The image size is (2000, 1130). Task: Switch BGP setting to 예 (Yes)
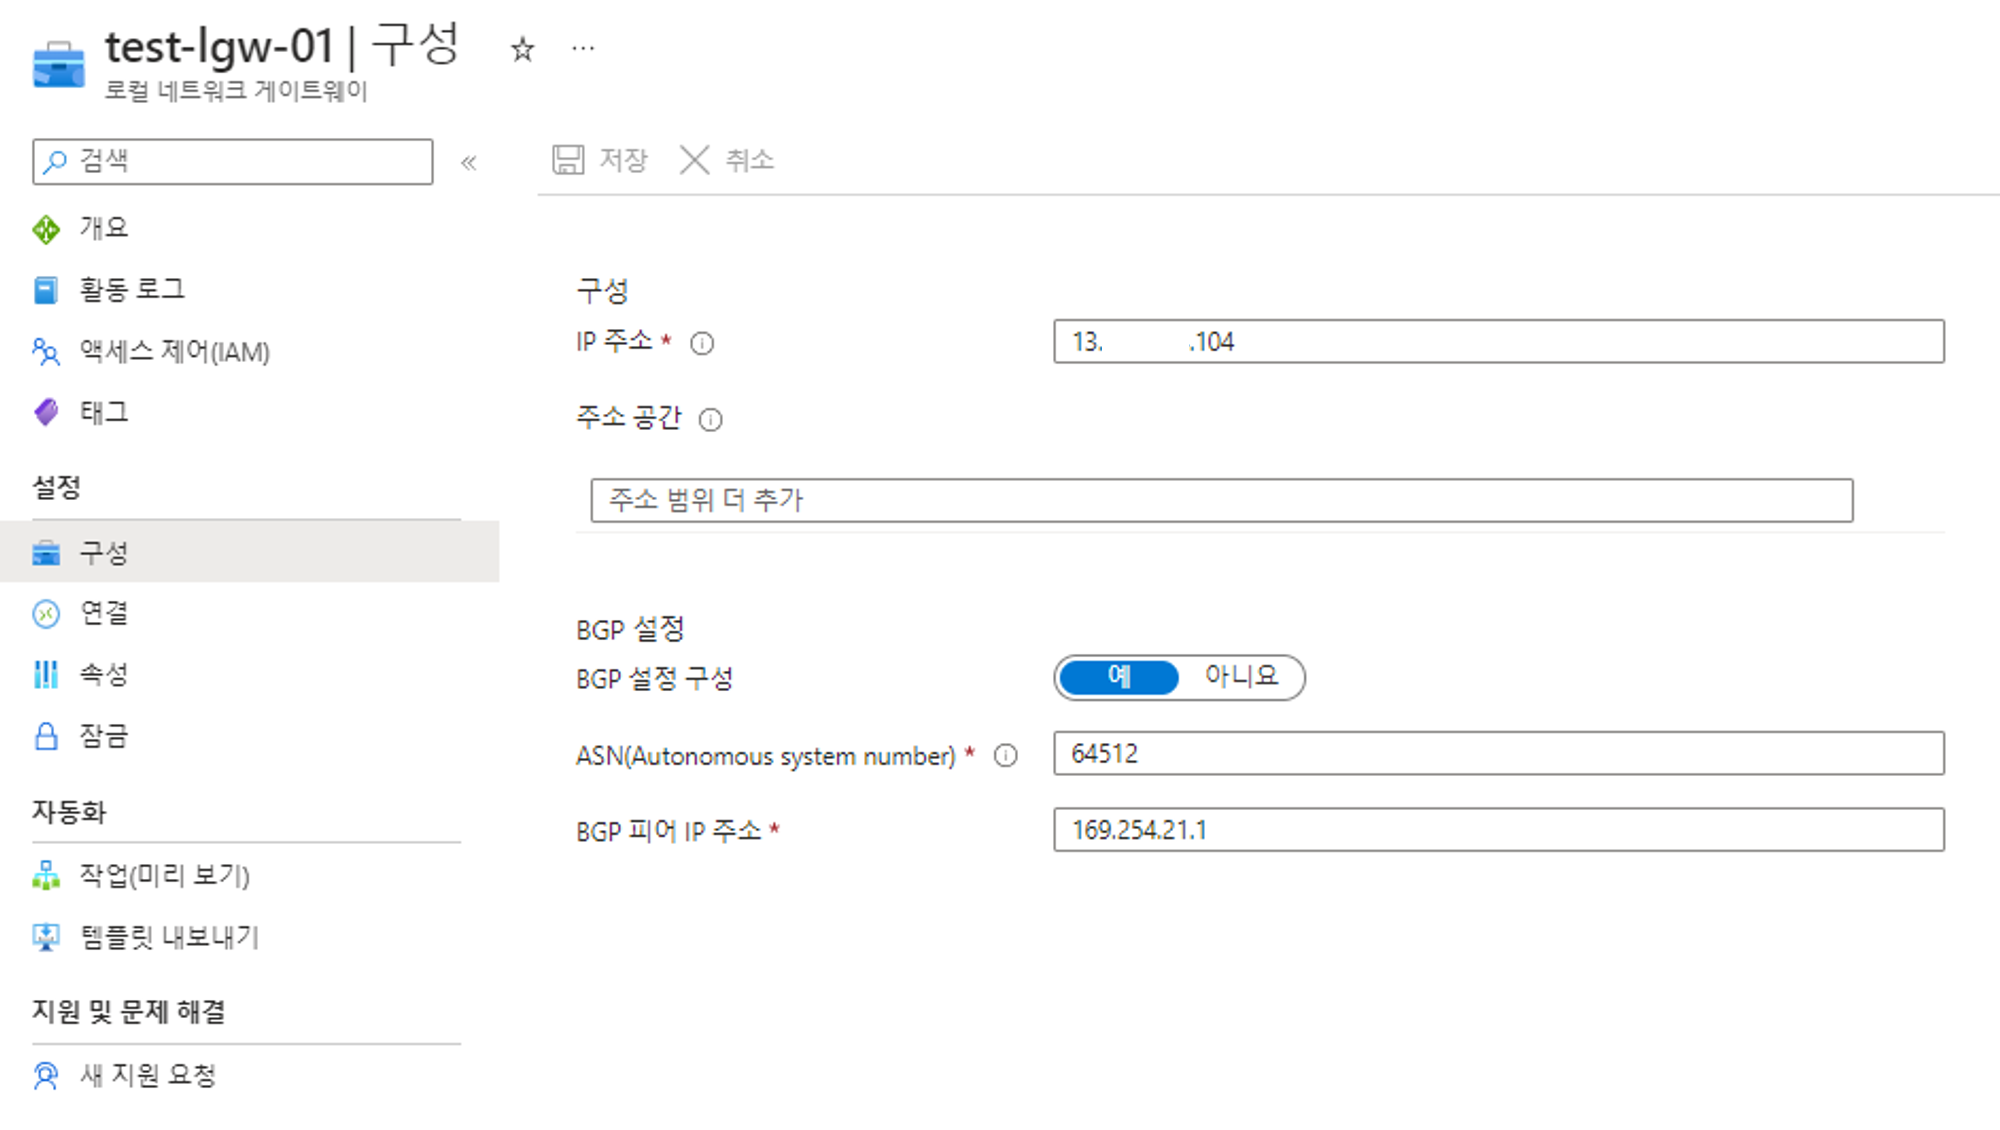pos(1118,677)
